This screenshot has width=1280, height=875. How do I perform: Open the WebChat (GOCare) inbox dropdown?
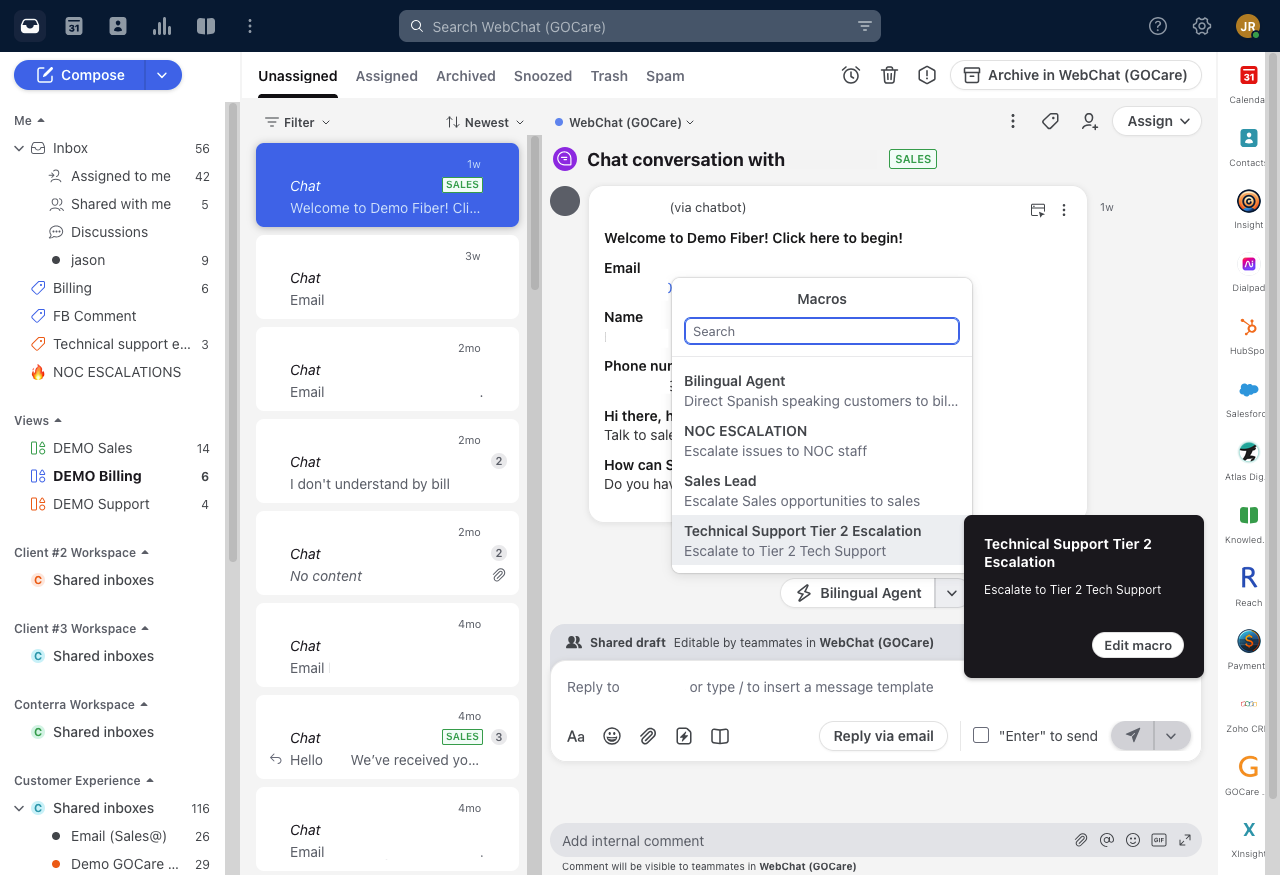point(625,122)
